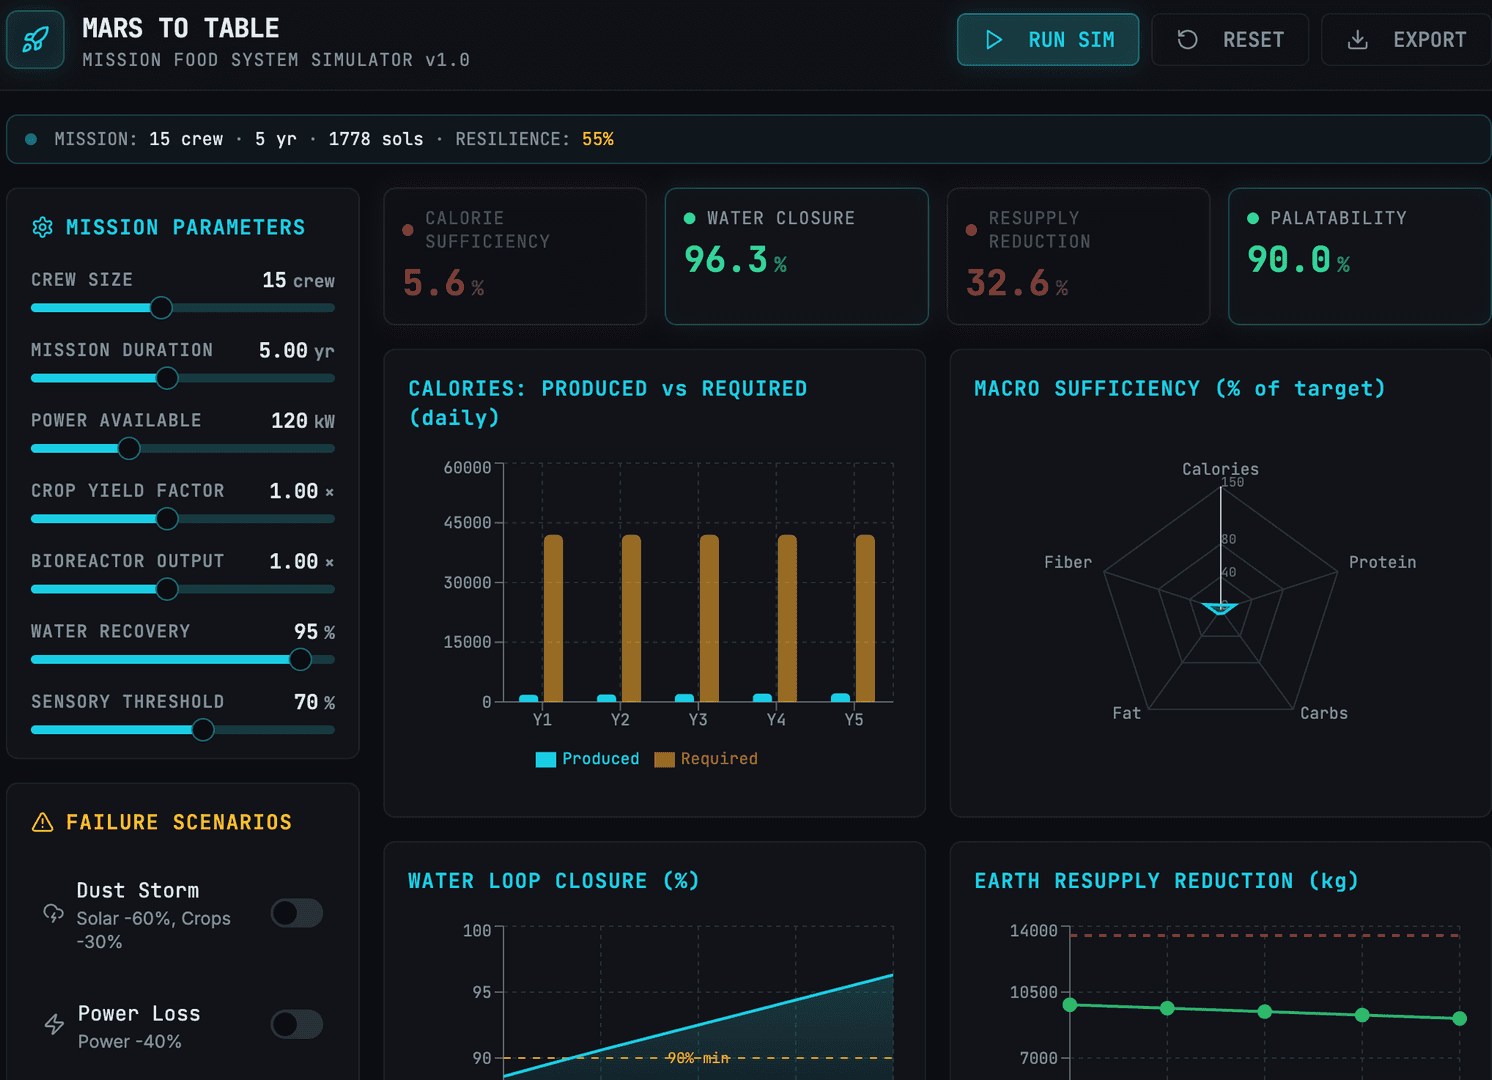Click the Crew Size slider handle
Viewport: 1492px width, 1080px height.
[x=161, y=308]
